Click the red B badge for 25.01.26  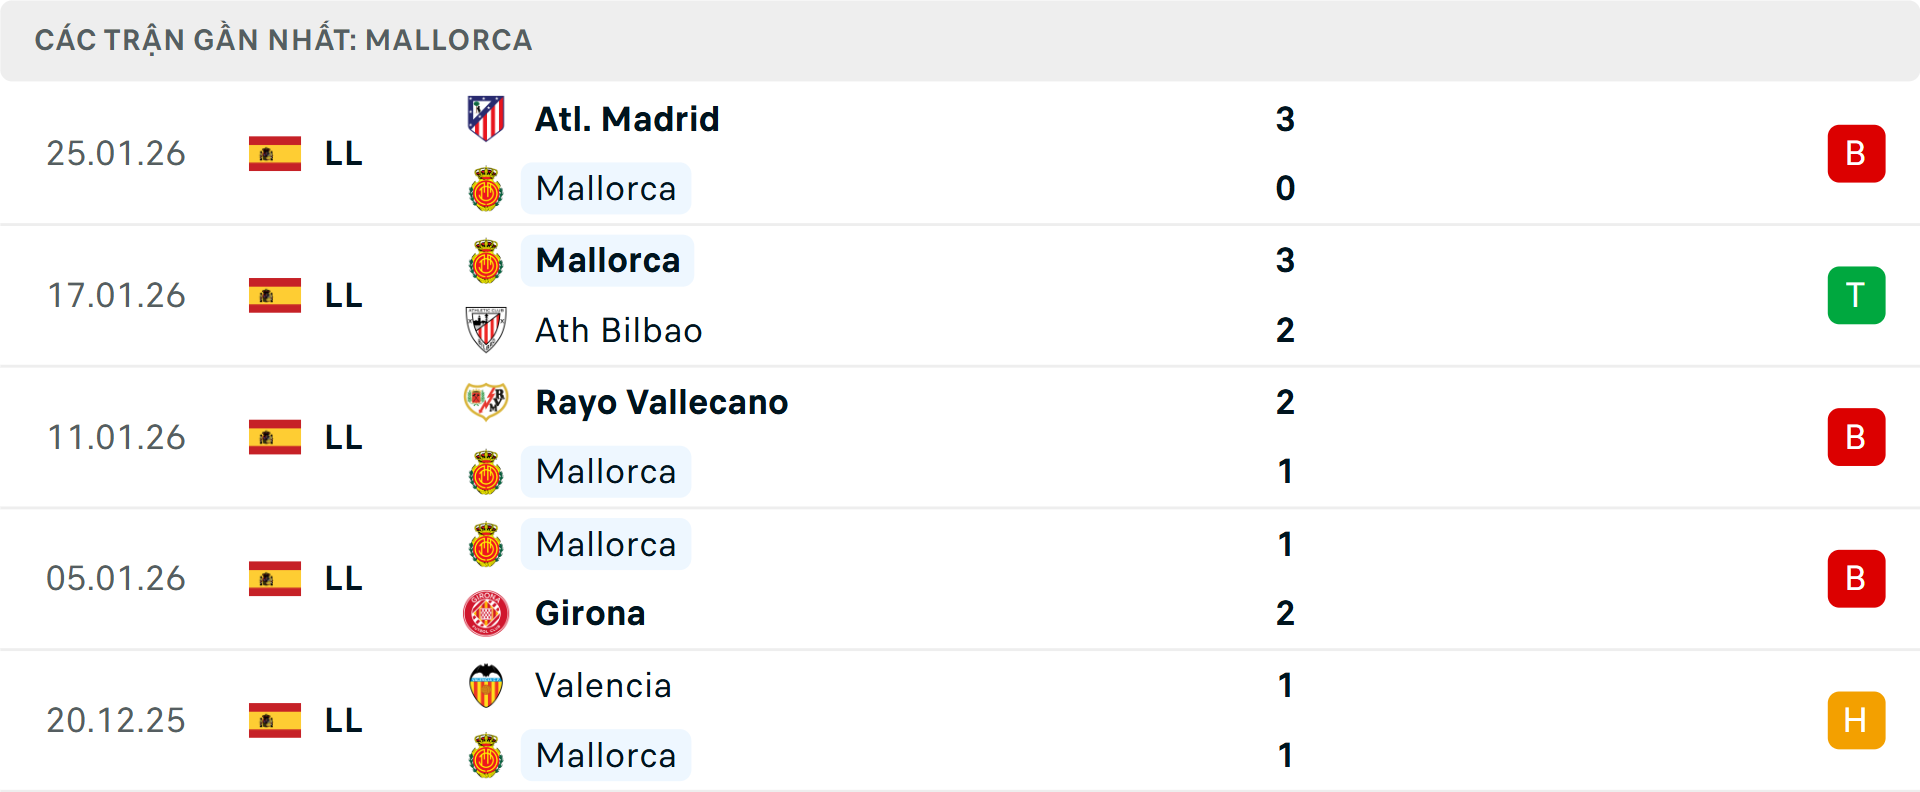(x=1855, y=154)
